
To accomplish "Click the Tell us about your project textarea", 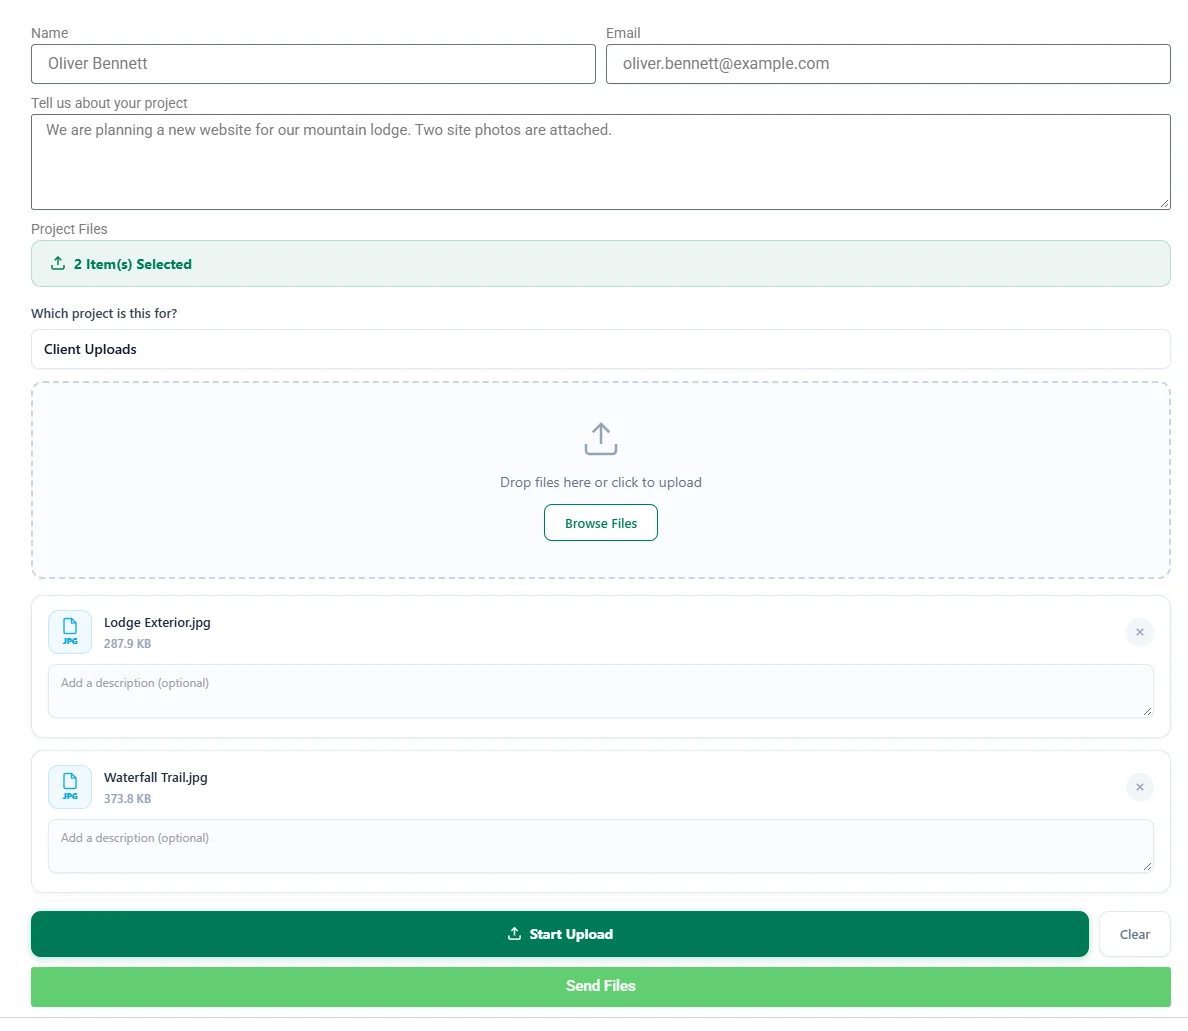I will 601,162.
